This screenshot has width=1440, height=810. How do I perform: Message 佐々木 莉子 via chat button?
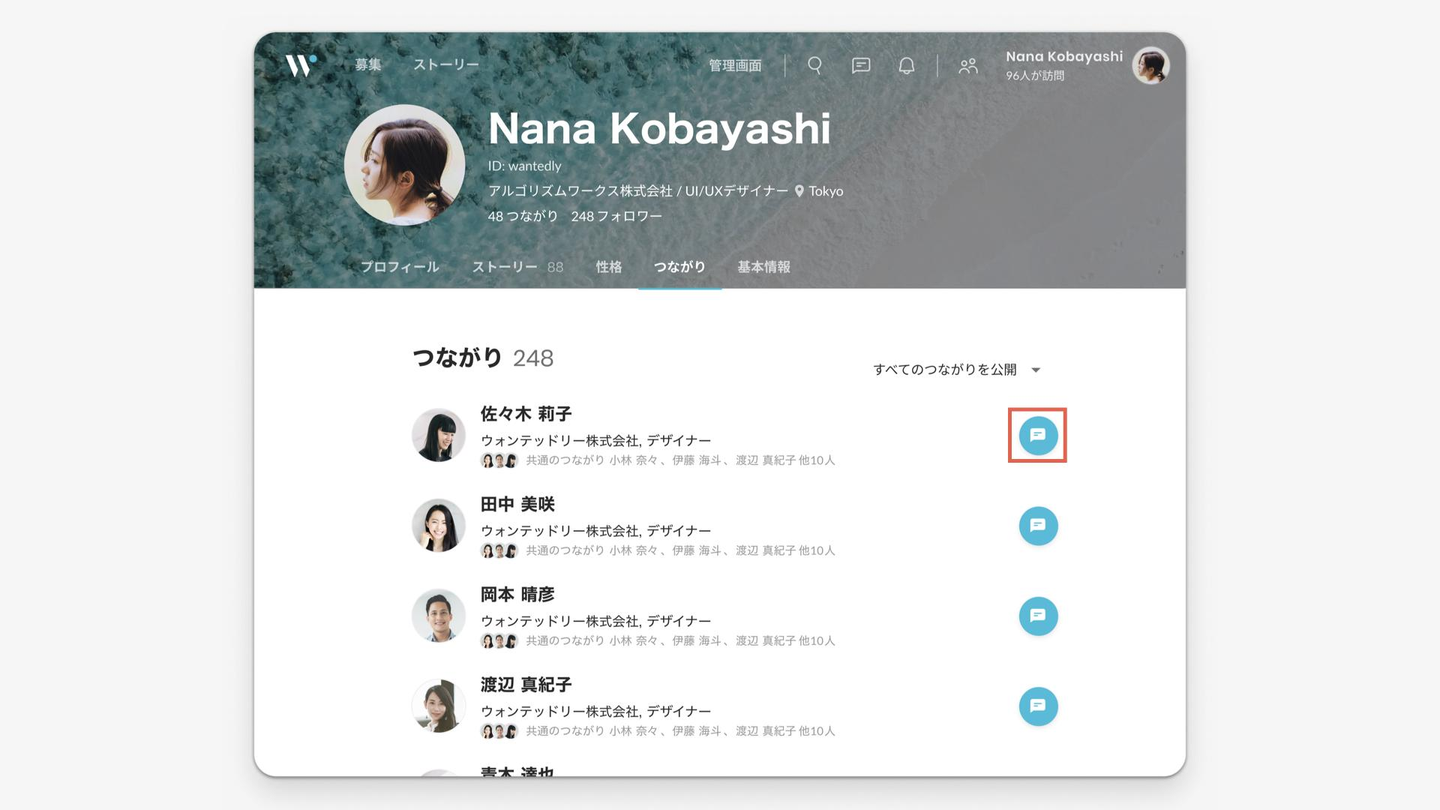coord(1038,436)
